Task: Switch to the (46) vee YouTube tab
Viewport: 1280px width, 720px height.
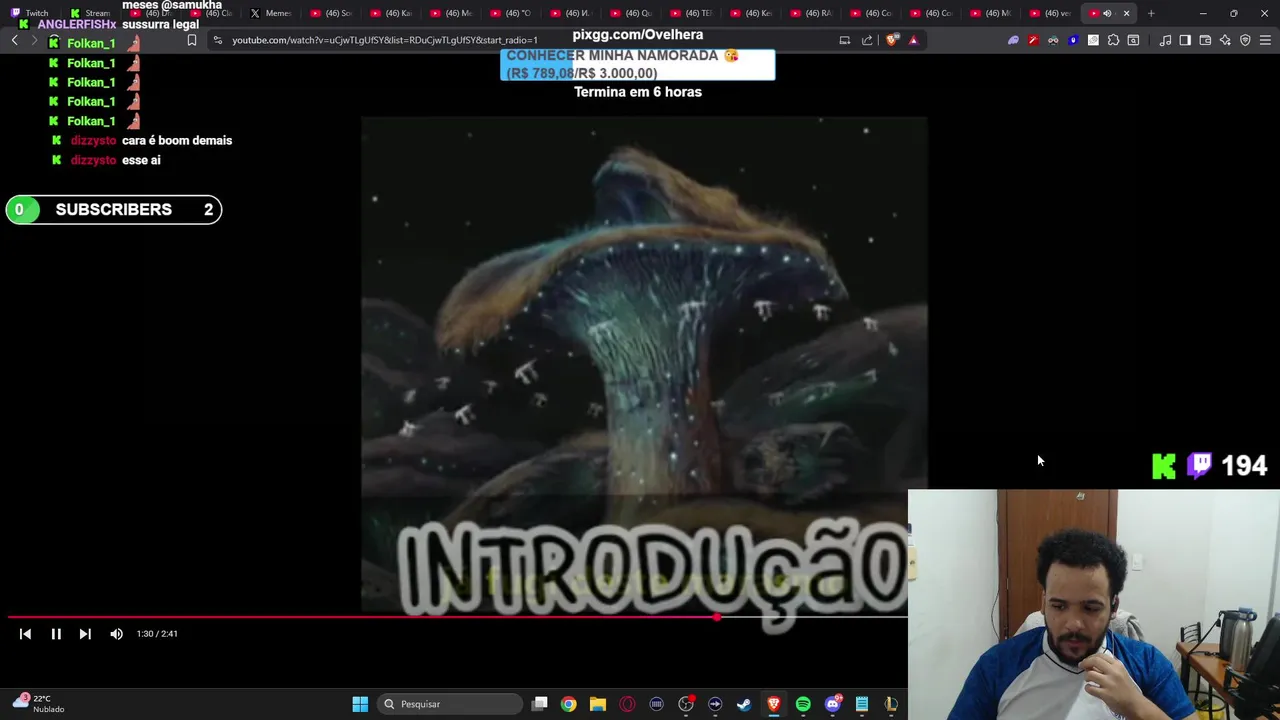Action: [x=1050, y=13]
